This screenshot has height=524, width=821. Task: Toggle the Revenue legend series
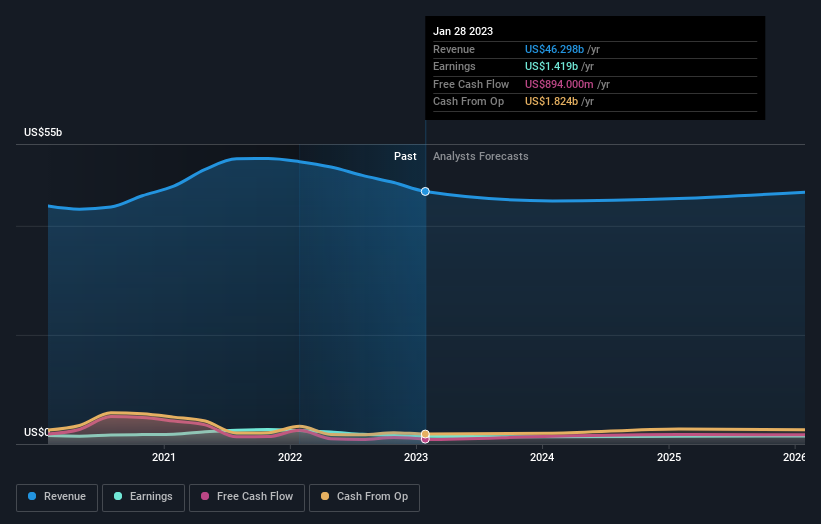(57, 497)
